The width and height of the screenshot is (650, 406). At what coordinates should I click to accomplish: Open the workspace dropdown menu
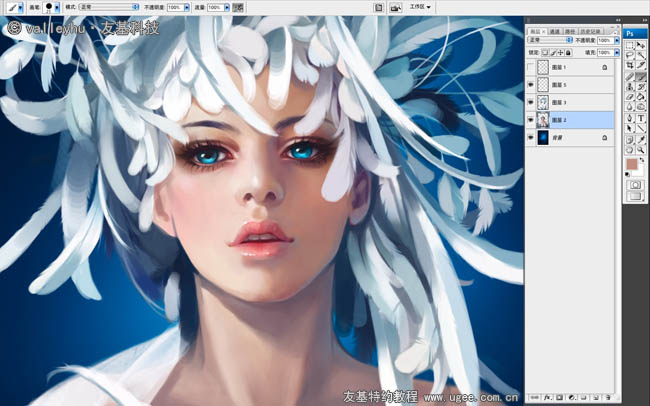(420, 7)
